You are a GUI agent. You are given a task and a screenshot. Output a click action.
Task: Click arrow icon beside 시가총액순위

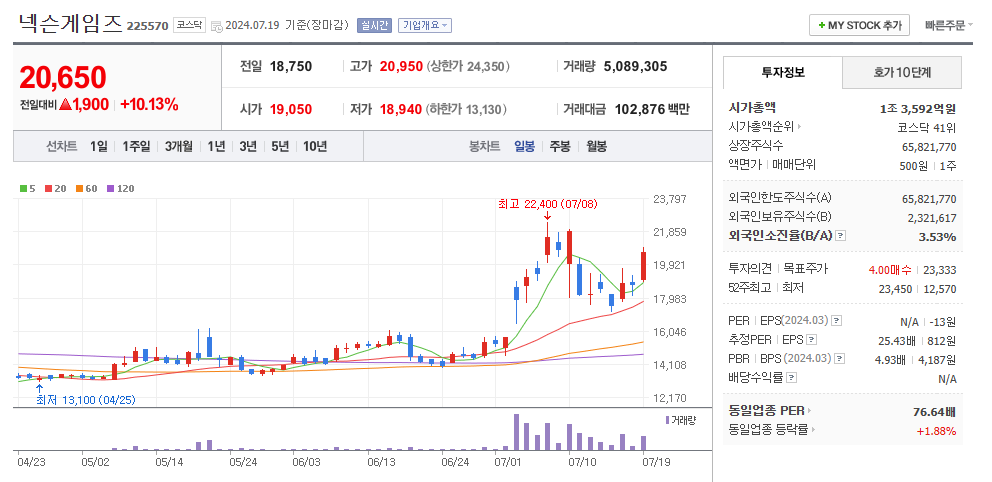point(799,127)
